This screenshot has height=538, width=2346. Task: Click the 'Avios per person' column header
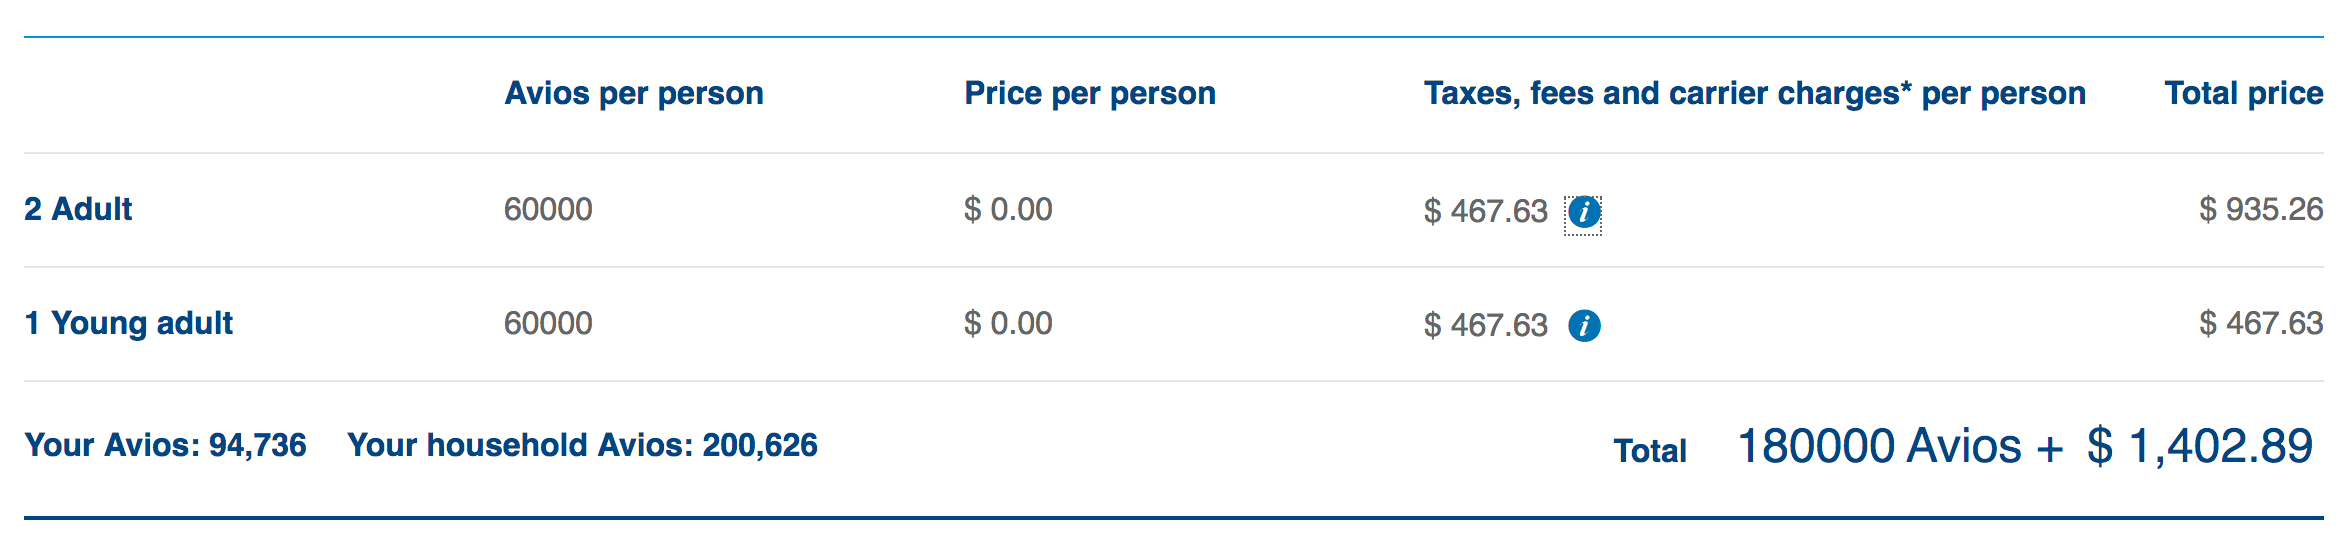coord(633,93)
